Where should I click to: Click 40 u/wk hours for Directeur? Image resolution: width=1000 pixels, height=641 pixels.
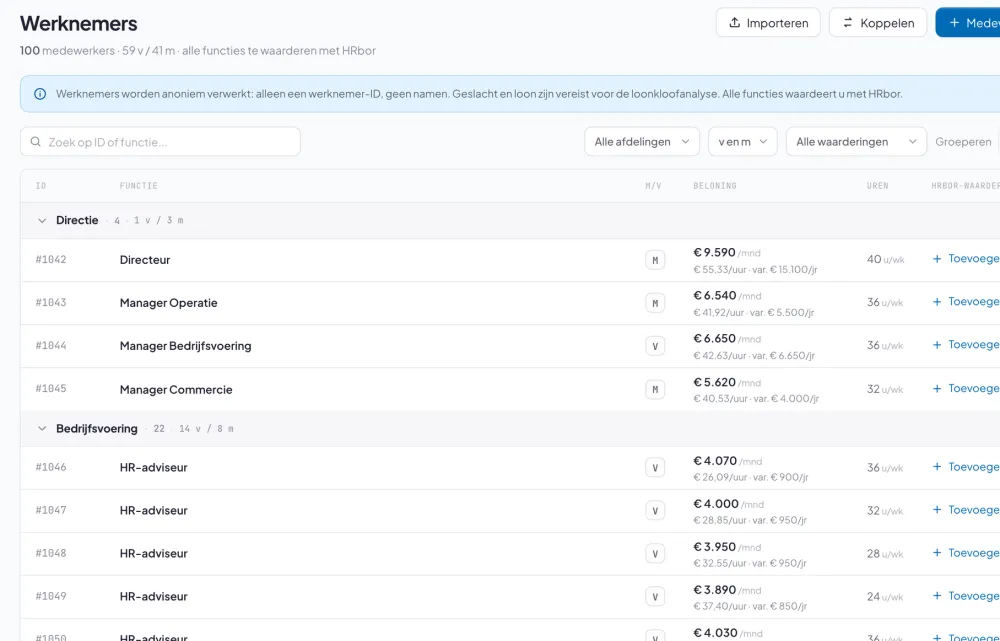tap(885, 260)
